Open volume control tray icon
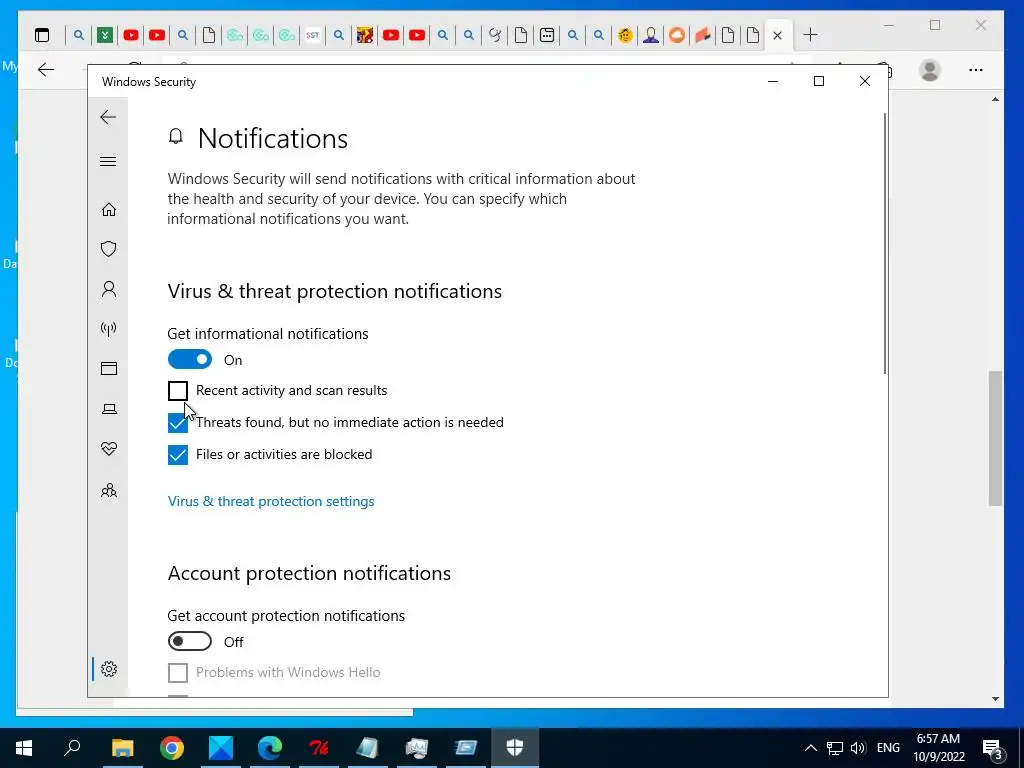This screenshot has width=1024, height=768. click(858, 748)
